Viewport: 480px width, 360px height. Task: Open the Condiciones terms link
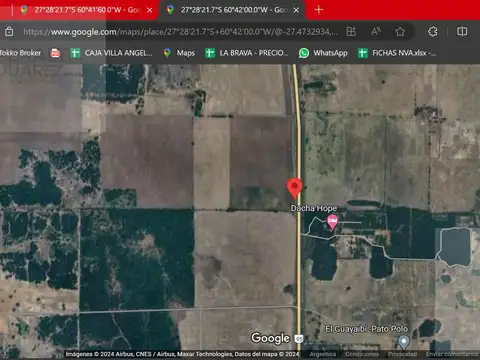coord(362,354)
